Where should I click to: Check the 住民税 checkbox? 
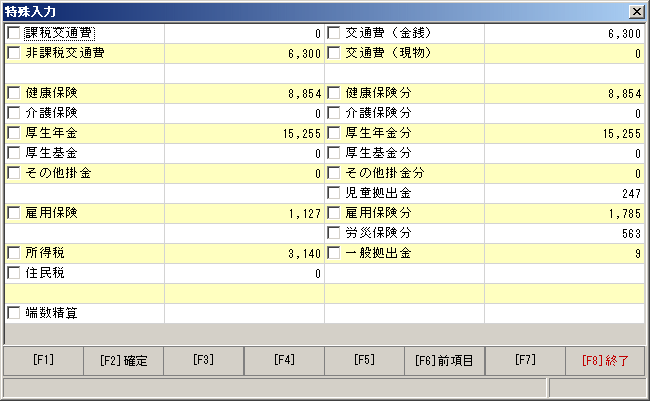(x=14, y=272)
